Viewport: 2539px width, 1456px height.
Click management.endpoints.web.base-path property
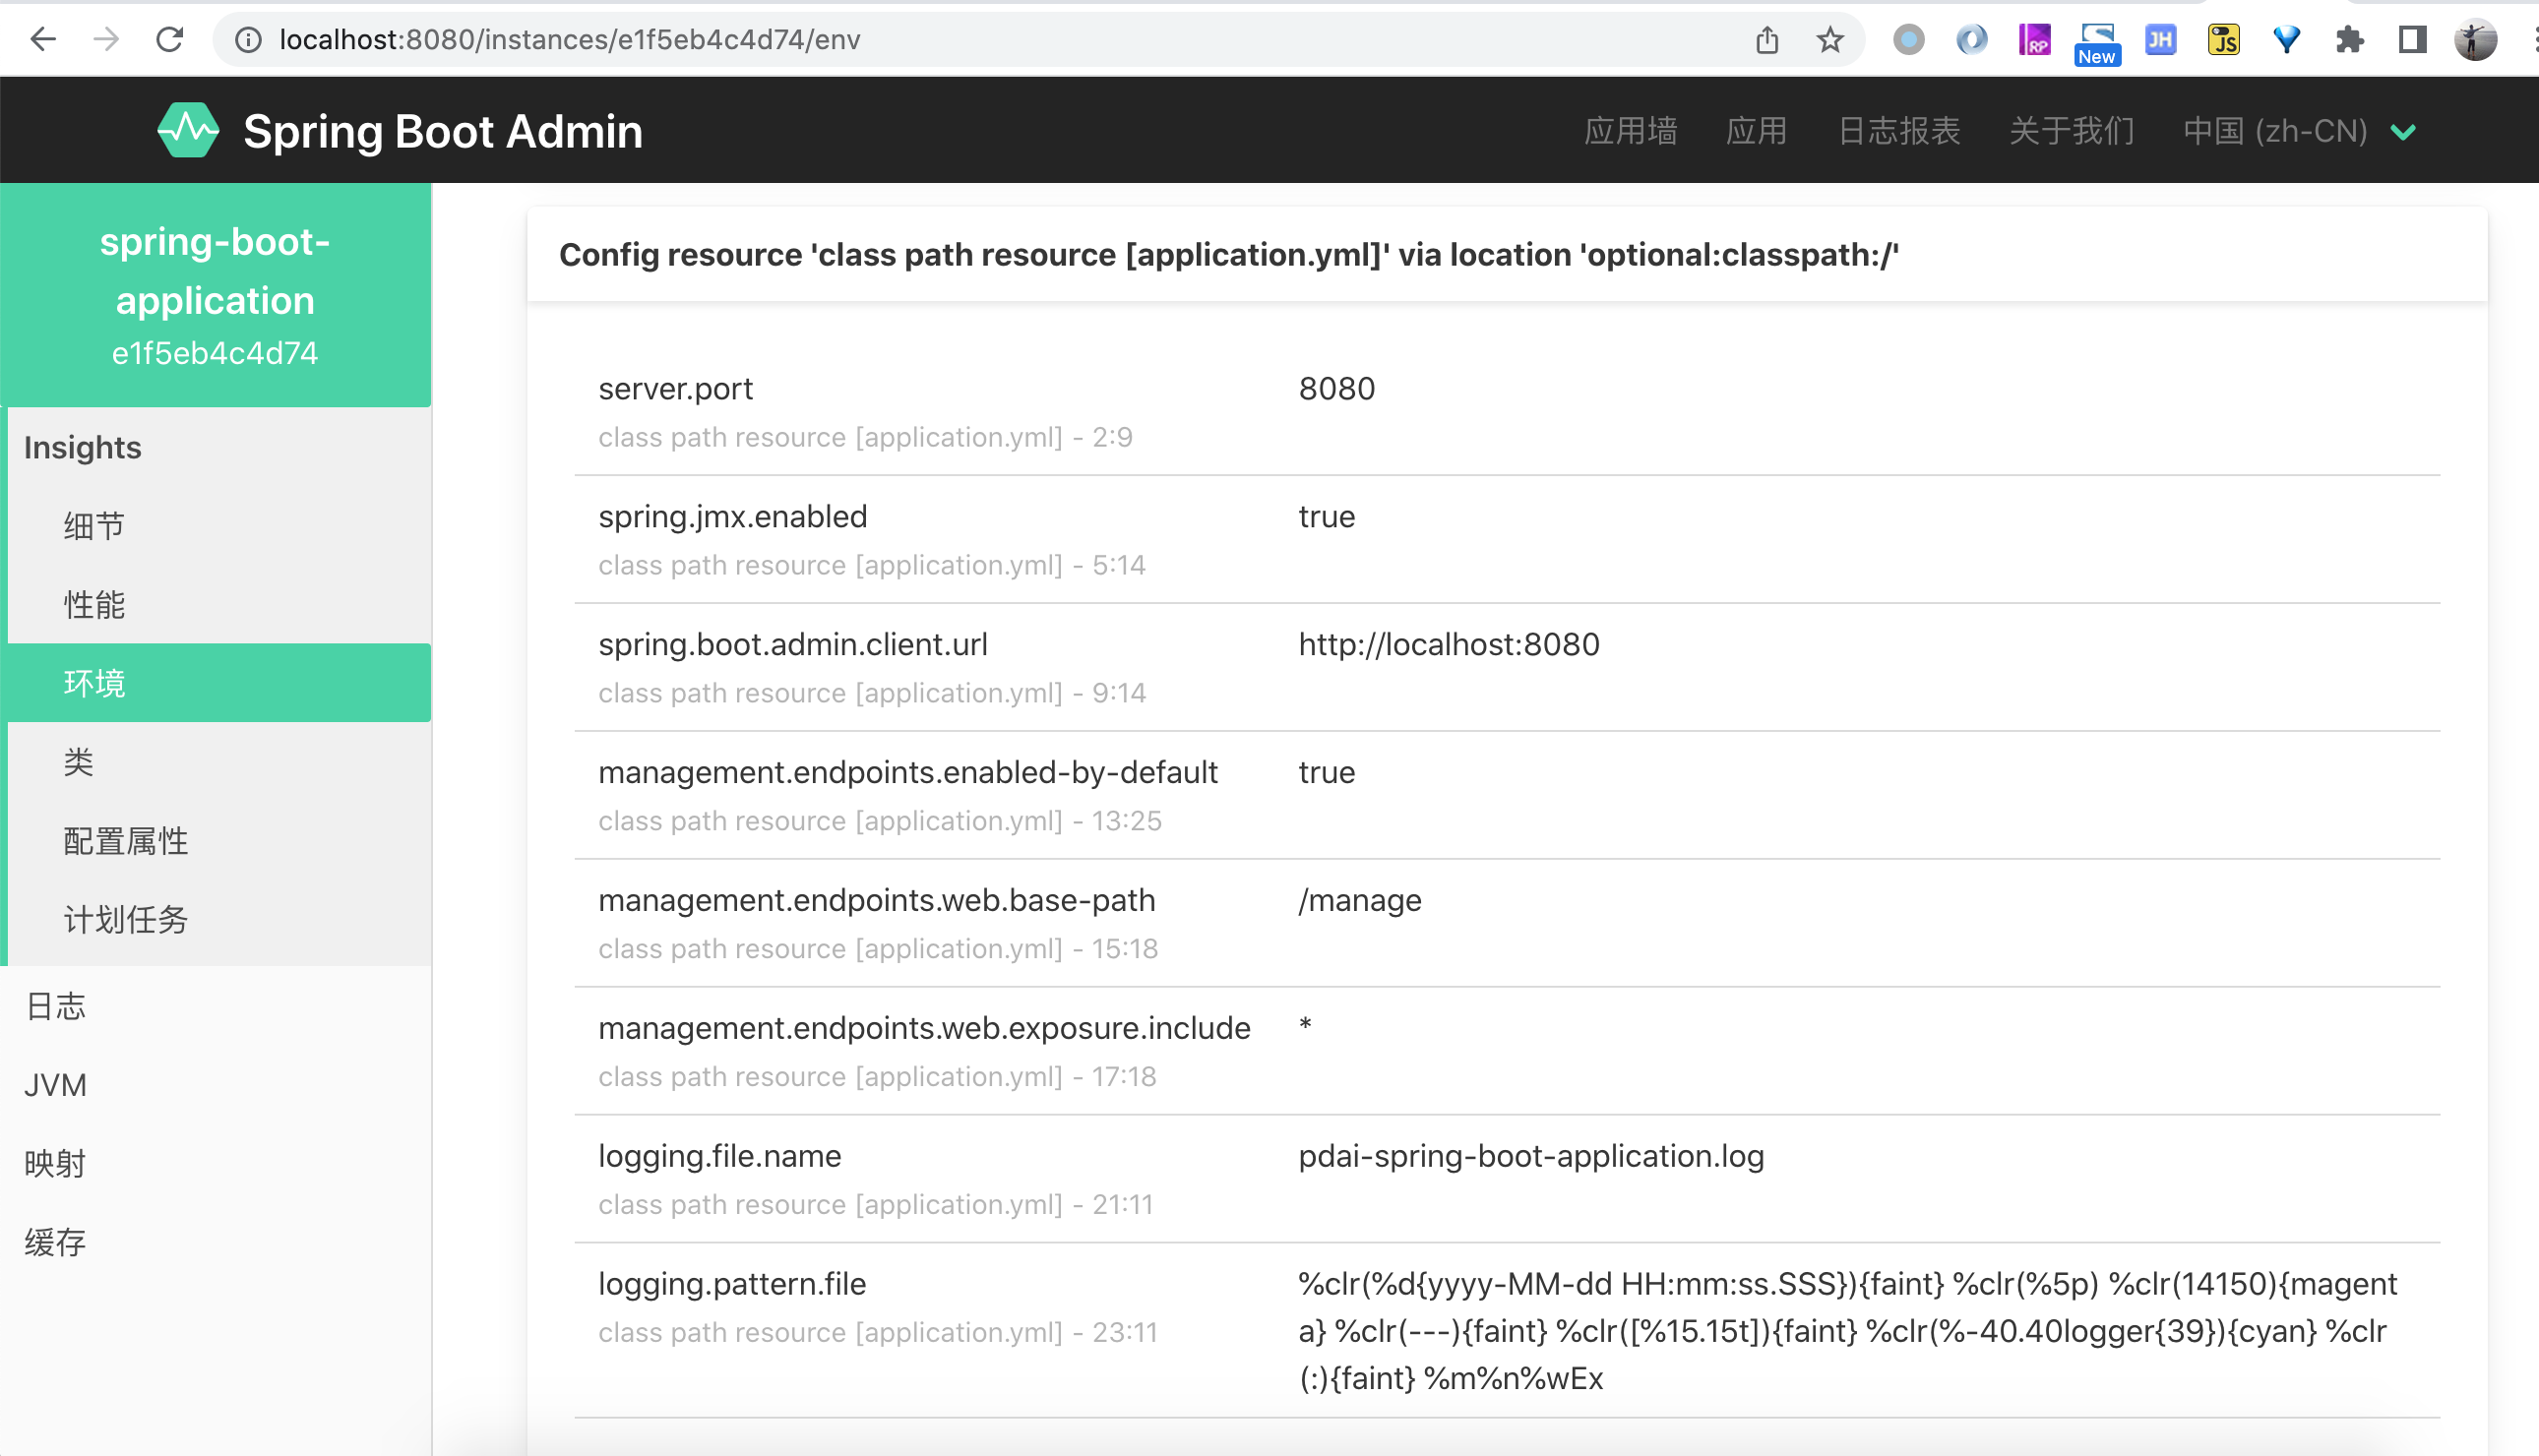pyautogui.click(x=877, y=901)
